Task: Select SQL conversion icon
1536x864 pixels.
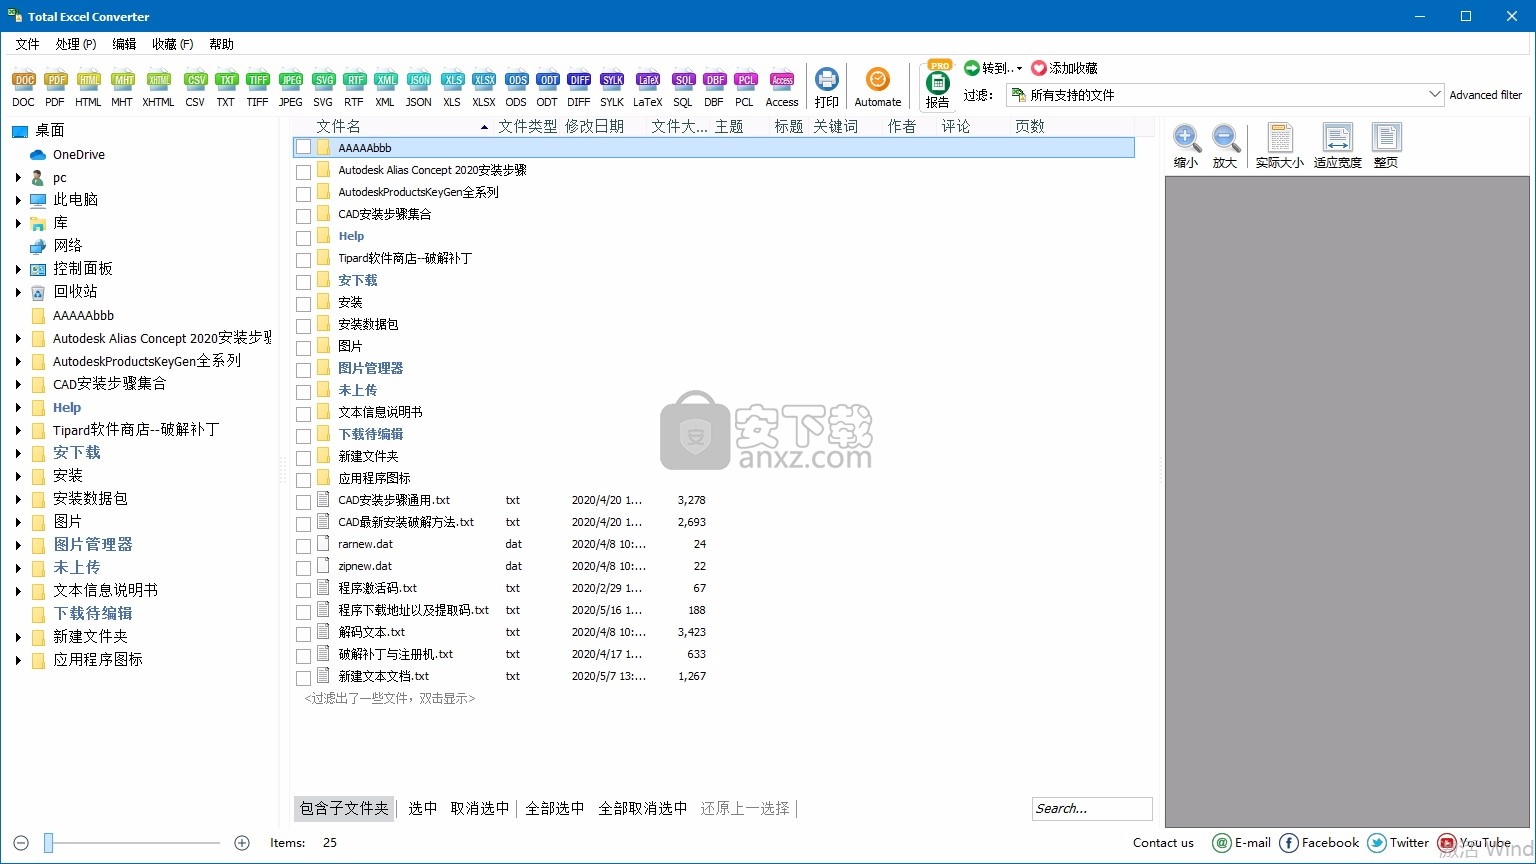Action: coord(683,87)
